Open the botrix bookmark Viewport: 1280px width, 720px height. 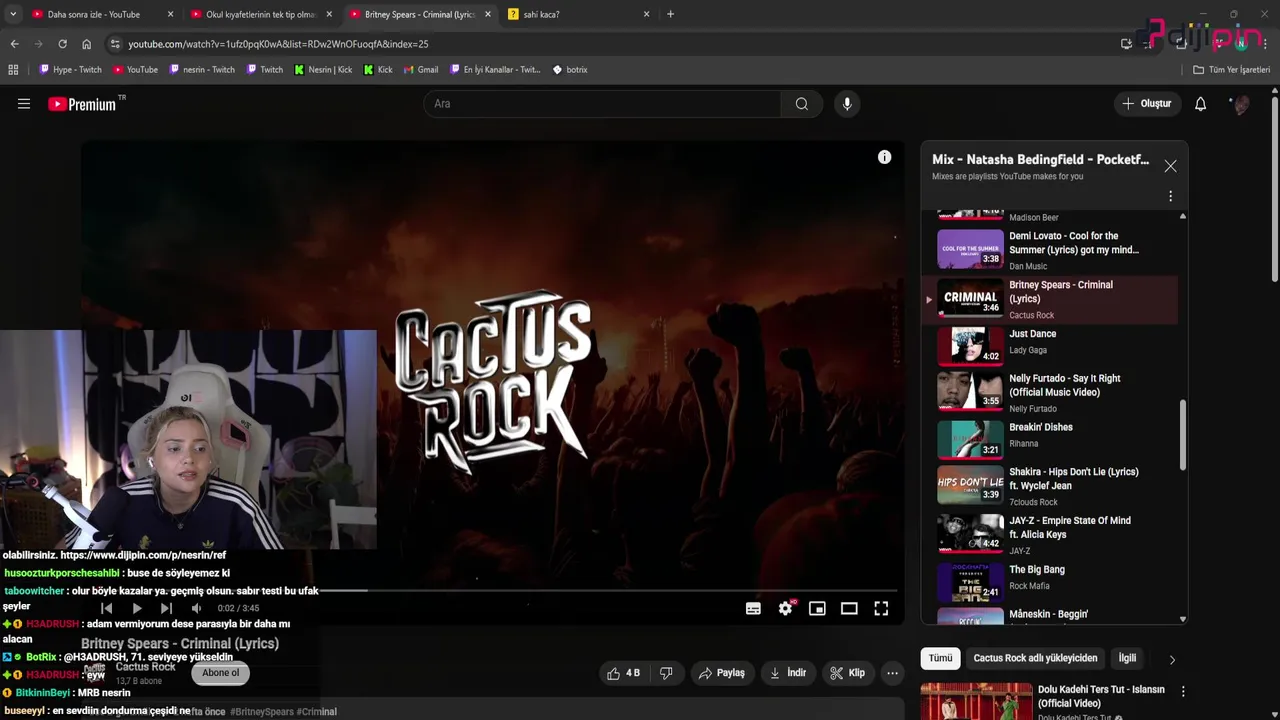click(x=570, y=70)
